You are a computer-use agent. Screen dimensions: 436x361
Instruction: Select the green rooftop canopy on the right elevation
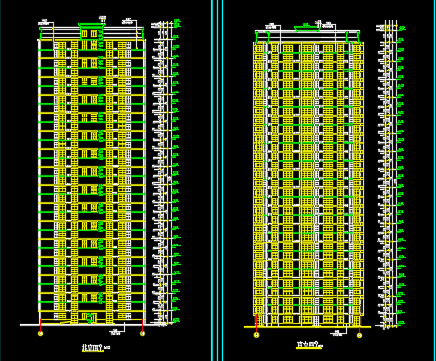(x=307, y=28)
